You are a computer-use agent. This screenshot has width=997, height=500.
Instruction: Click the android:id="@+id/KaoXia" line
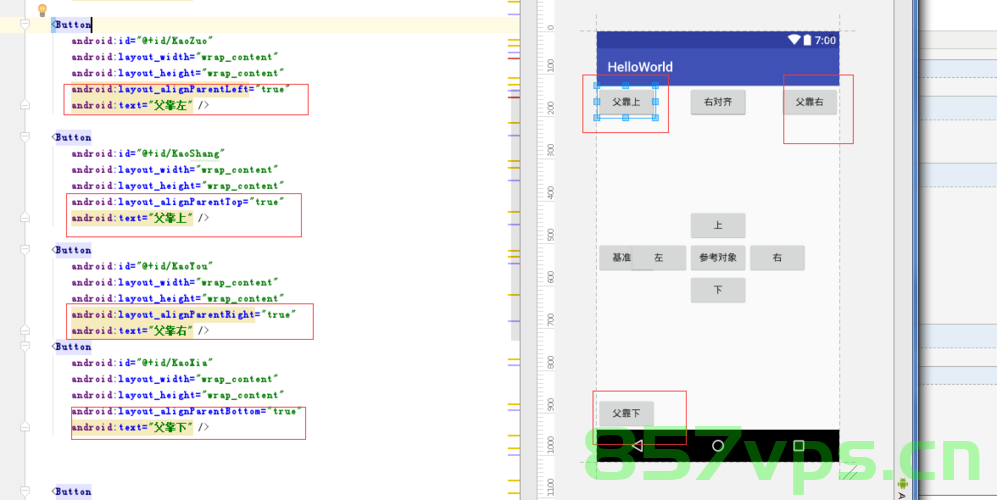click(142, 363)
